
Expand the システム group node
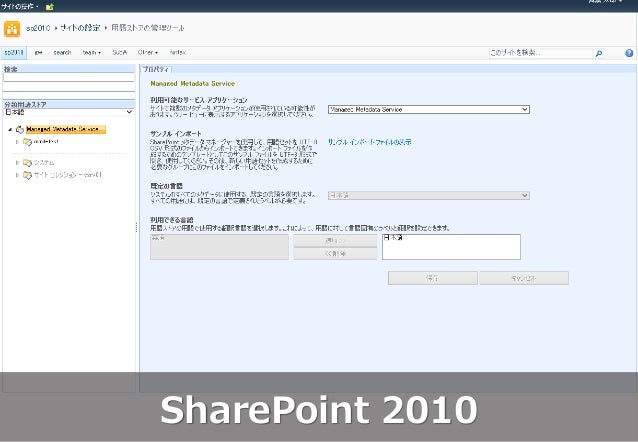point(17,162)
